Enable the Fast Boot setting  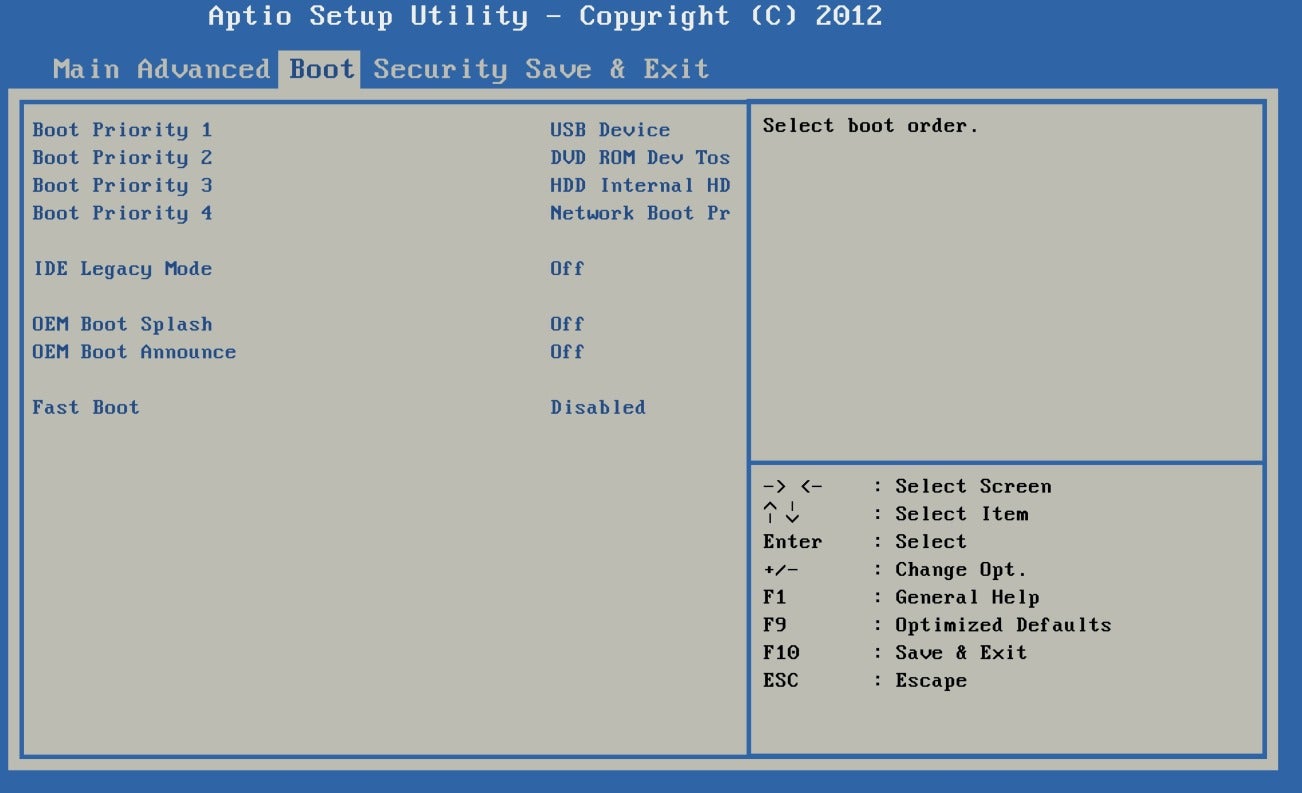pos(84,407)
